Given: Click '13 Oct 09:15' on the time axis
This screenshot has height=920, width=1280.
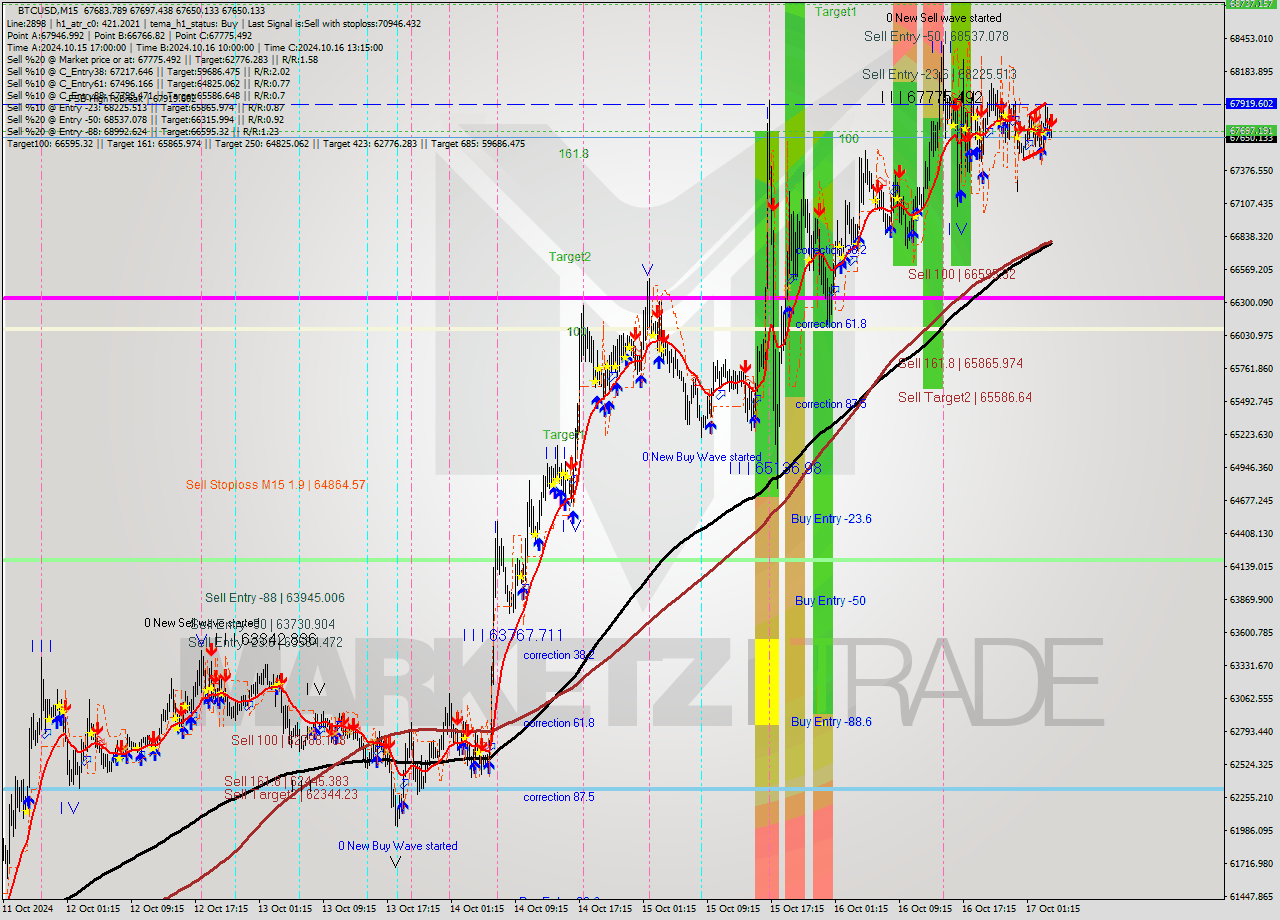Looking at the screenshot, I should (349, 909).
